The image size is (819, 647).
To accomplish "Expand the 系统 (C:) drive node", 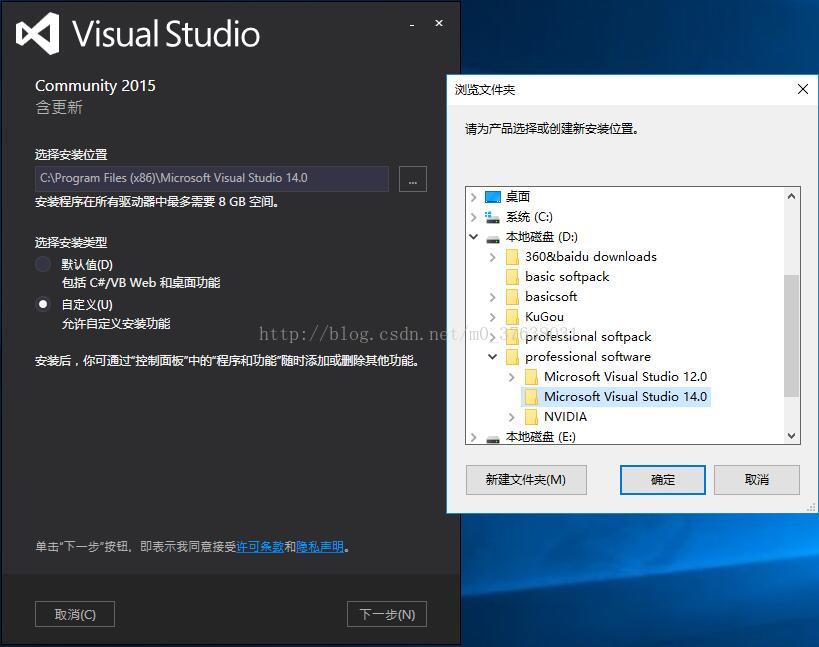I will (473, 217).
